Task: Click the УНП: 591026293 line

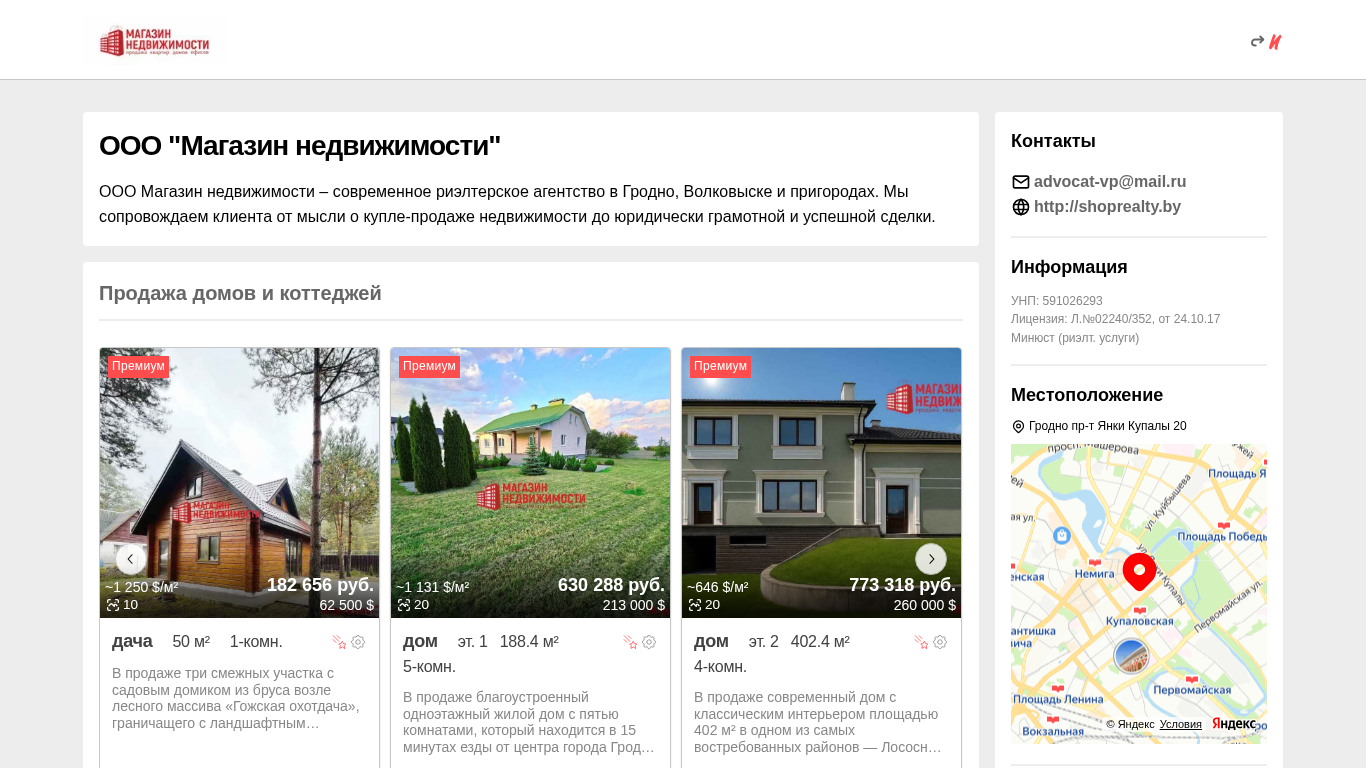Action: [x=1057, y=301]
